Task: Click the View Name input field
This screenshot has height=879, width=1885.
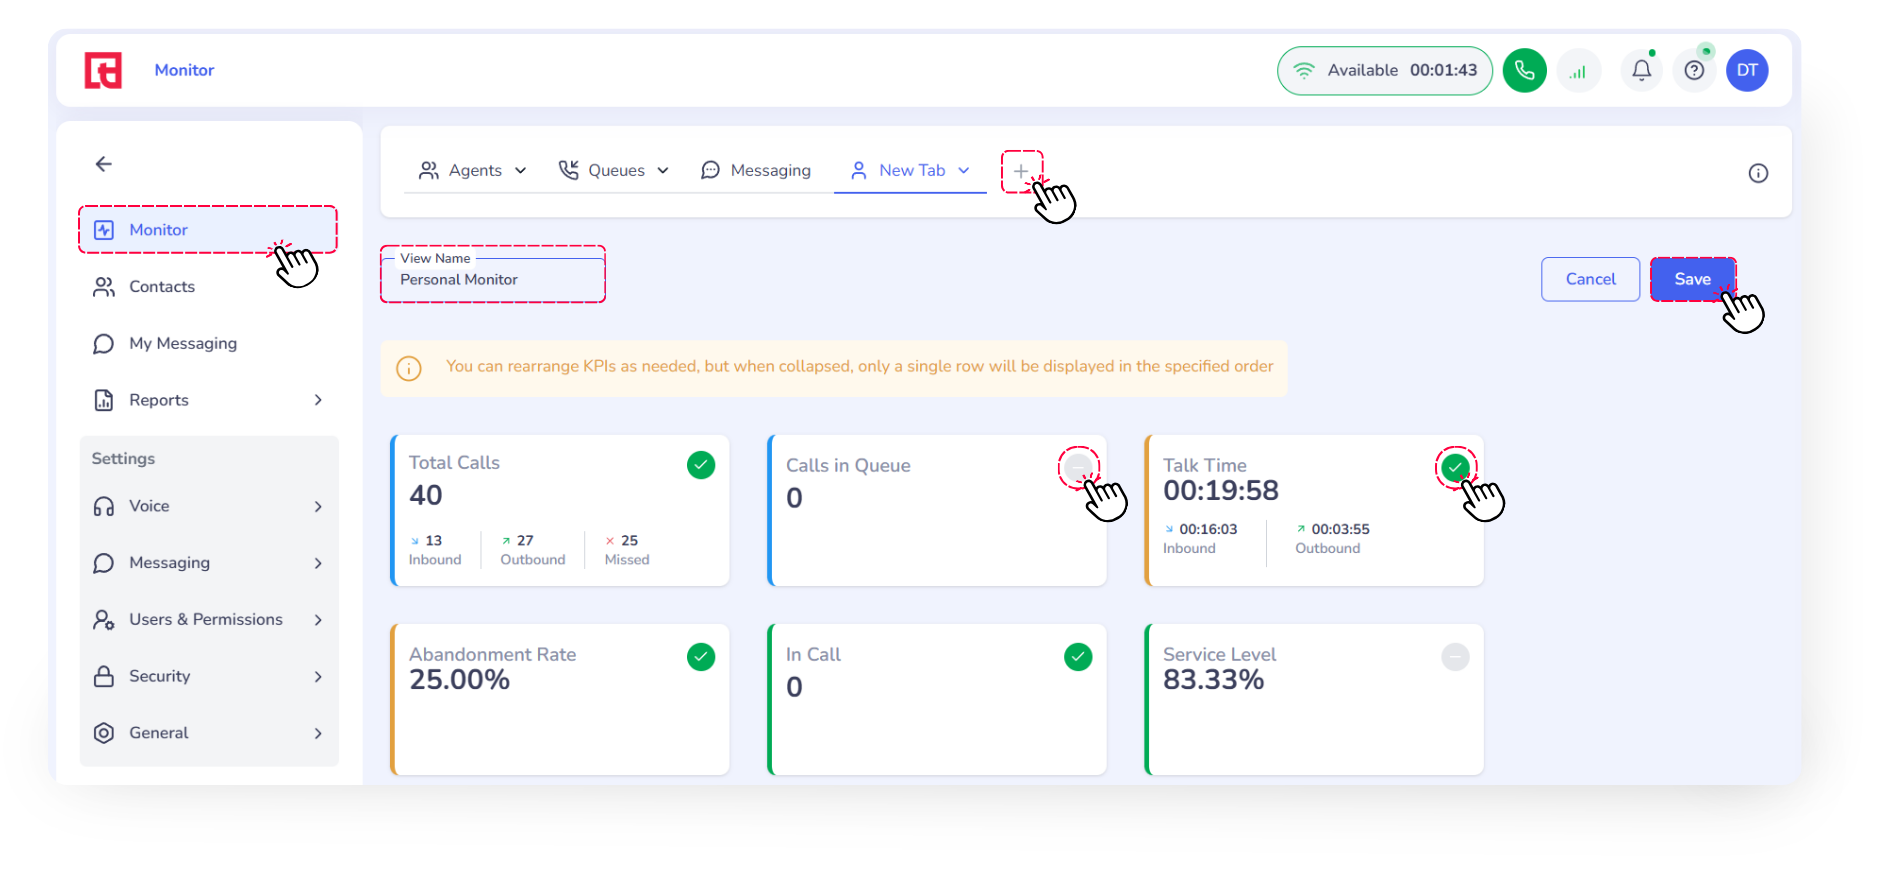Action: [x=493, y=280]
